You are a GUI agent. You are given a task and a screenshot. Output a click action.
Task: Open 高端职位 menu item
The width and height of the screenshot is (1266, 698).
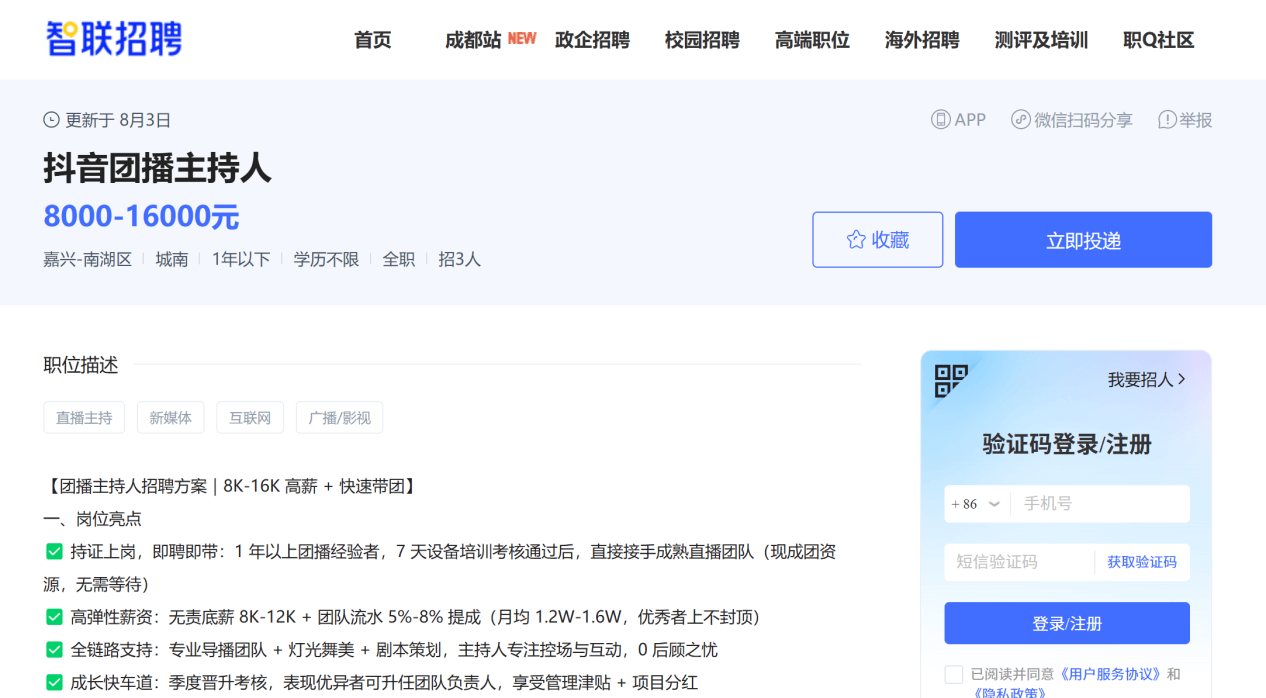(812, 40)
